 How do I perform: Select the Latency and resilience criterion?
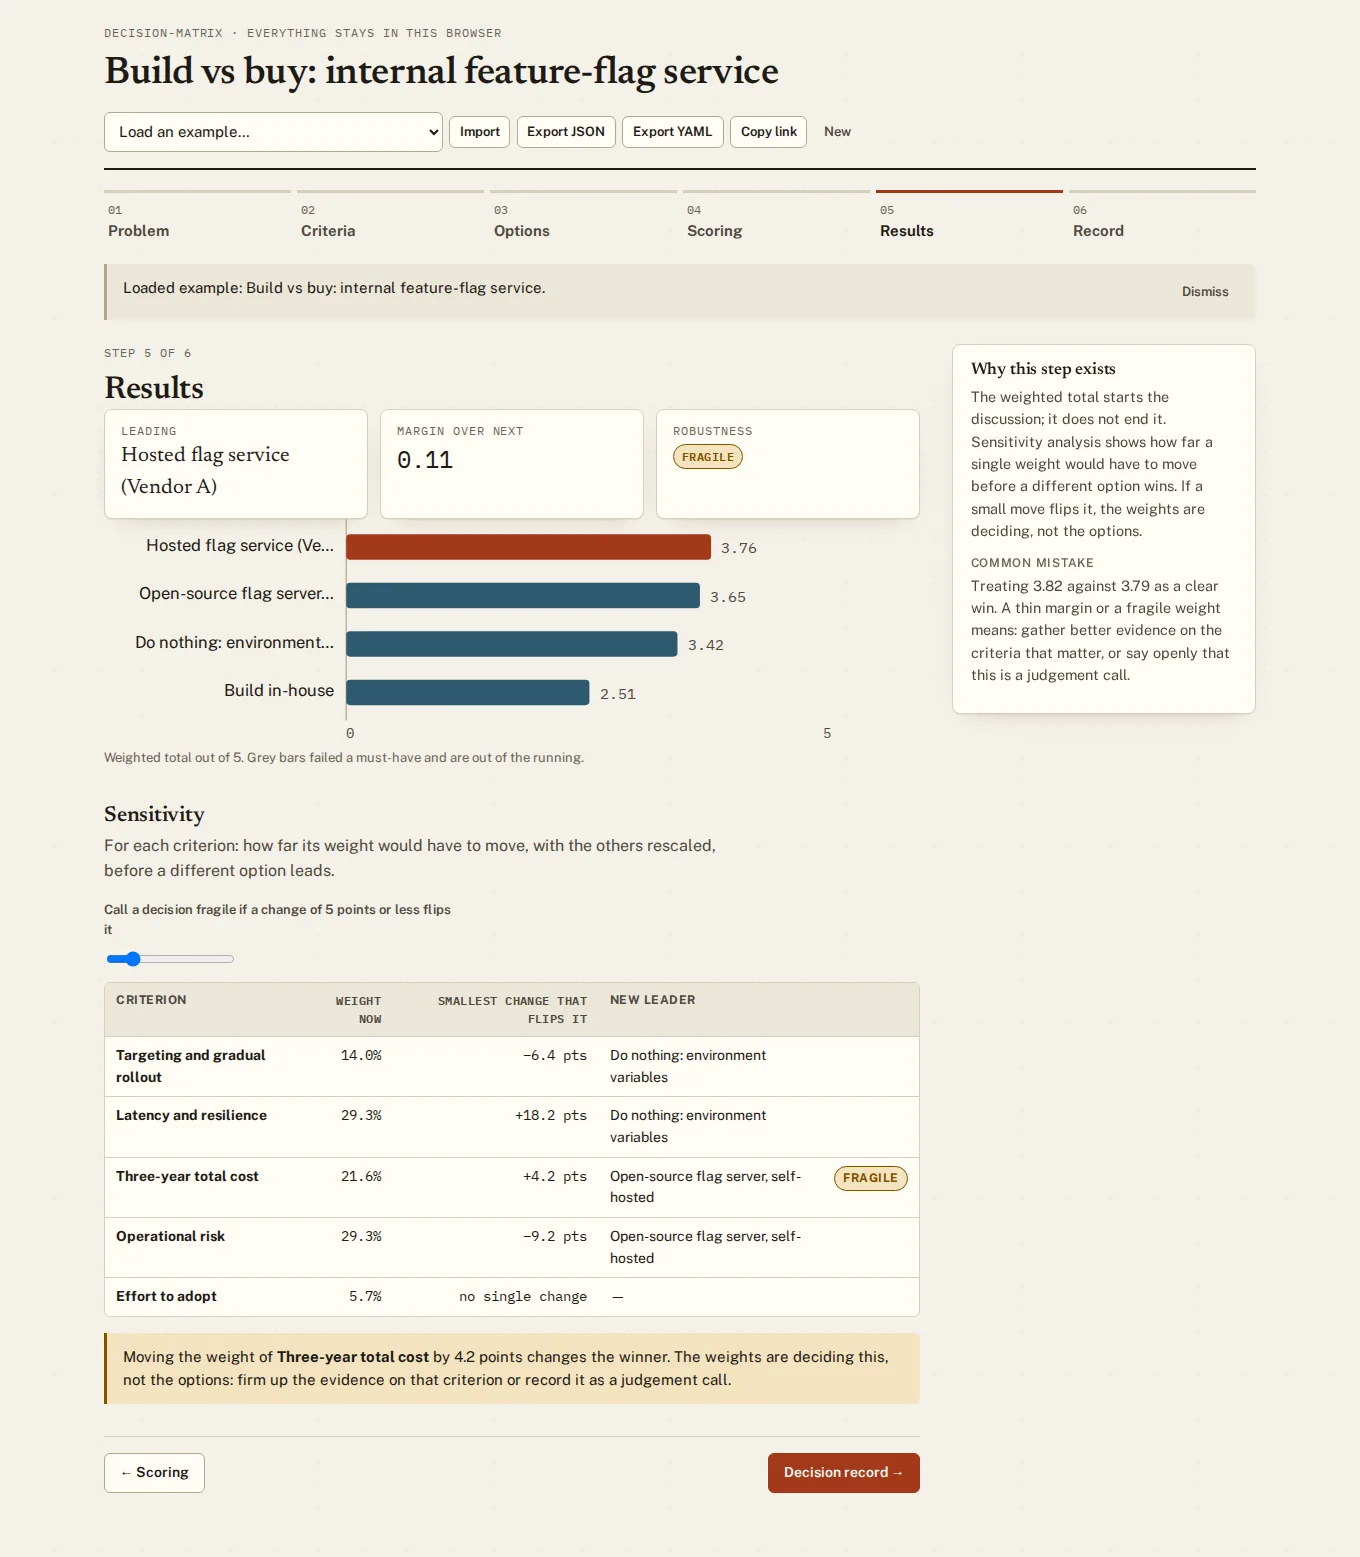click(191, 1115)
